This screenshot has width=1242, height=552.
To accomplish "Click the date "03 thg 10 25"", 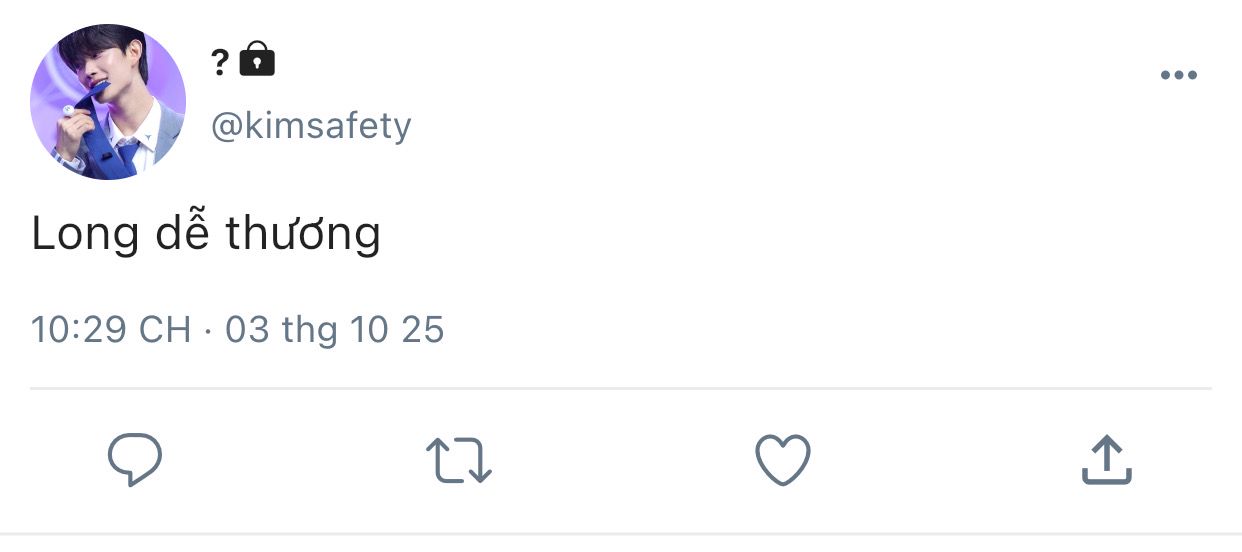I will 334,329.
